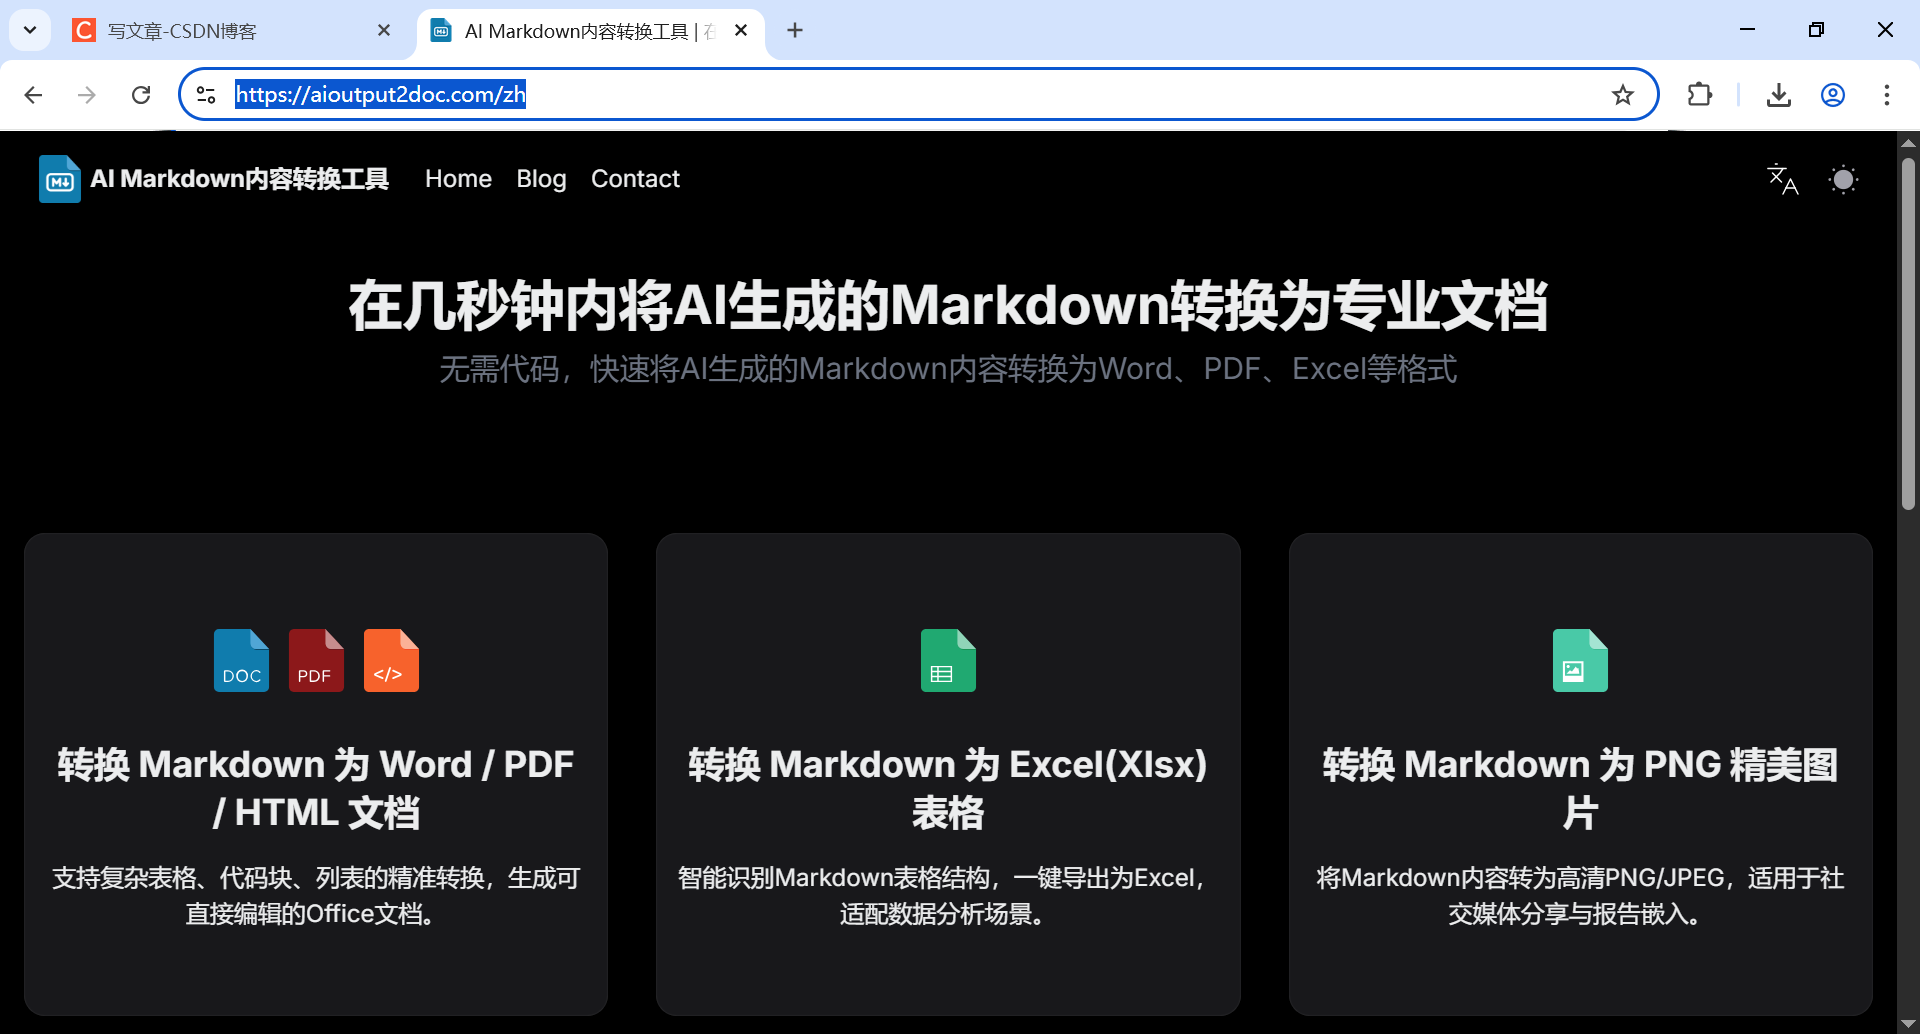Viewport: 1920px width, 1034px height.
Task: Click the page vertical scrollbar thumb
Action: pos(1908,335)
